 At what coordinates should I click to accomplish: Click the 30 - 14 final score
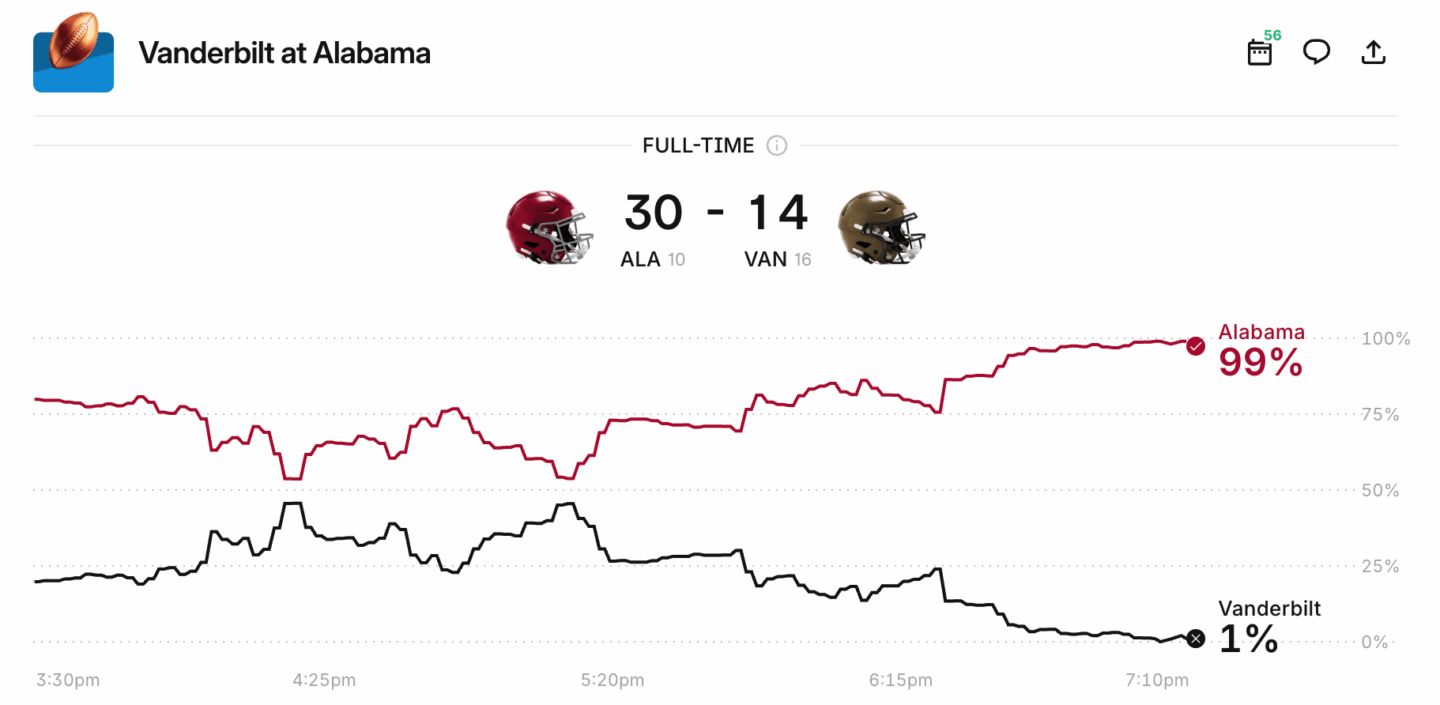715,213
